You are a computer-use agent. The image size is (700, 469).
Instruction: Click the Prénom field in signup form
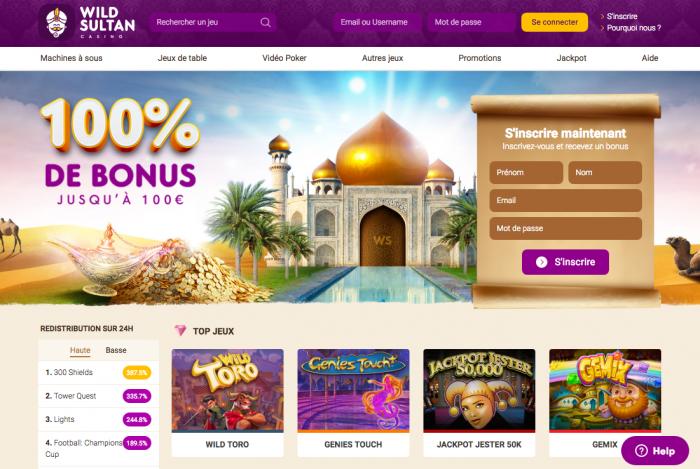click(x=526, y=173)
